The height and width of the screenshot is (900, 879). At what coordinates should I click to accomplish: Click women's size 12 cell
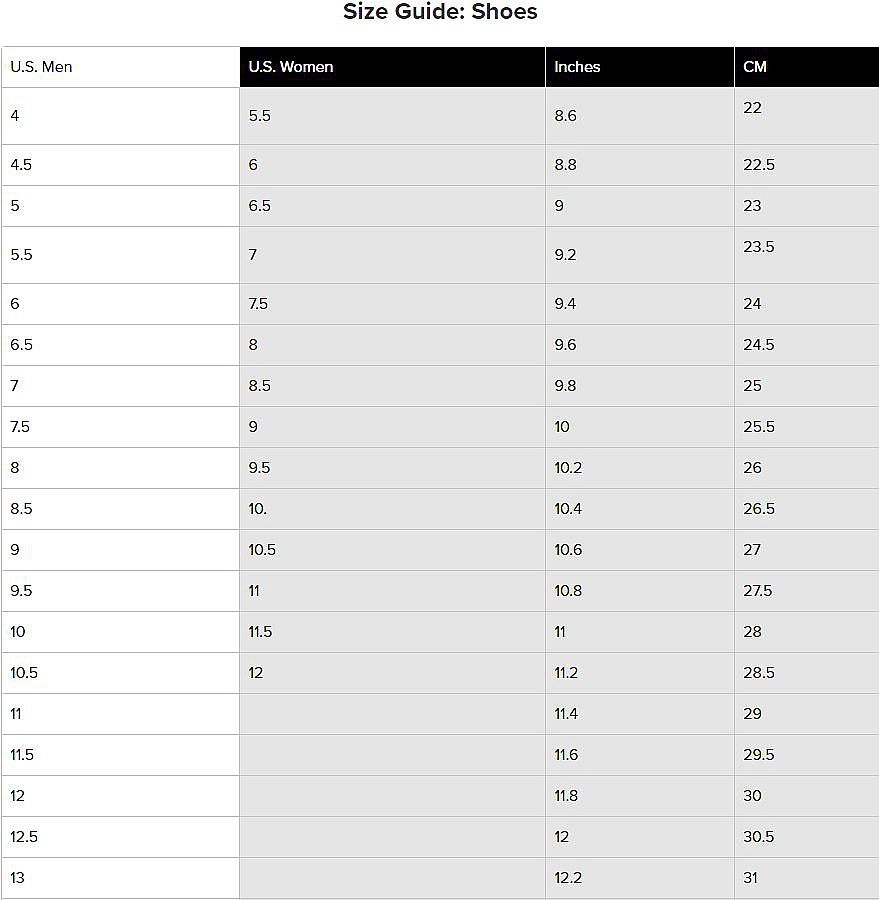(392, 673)
